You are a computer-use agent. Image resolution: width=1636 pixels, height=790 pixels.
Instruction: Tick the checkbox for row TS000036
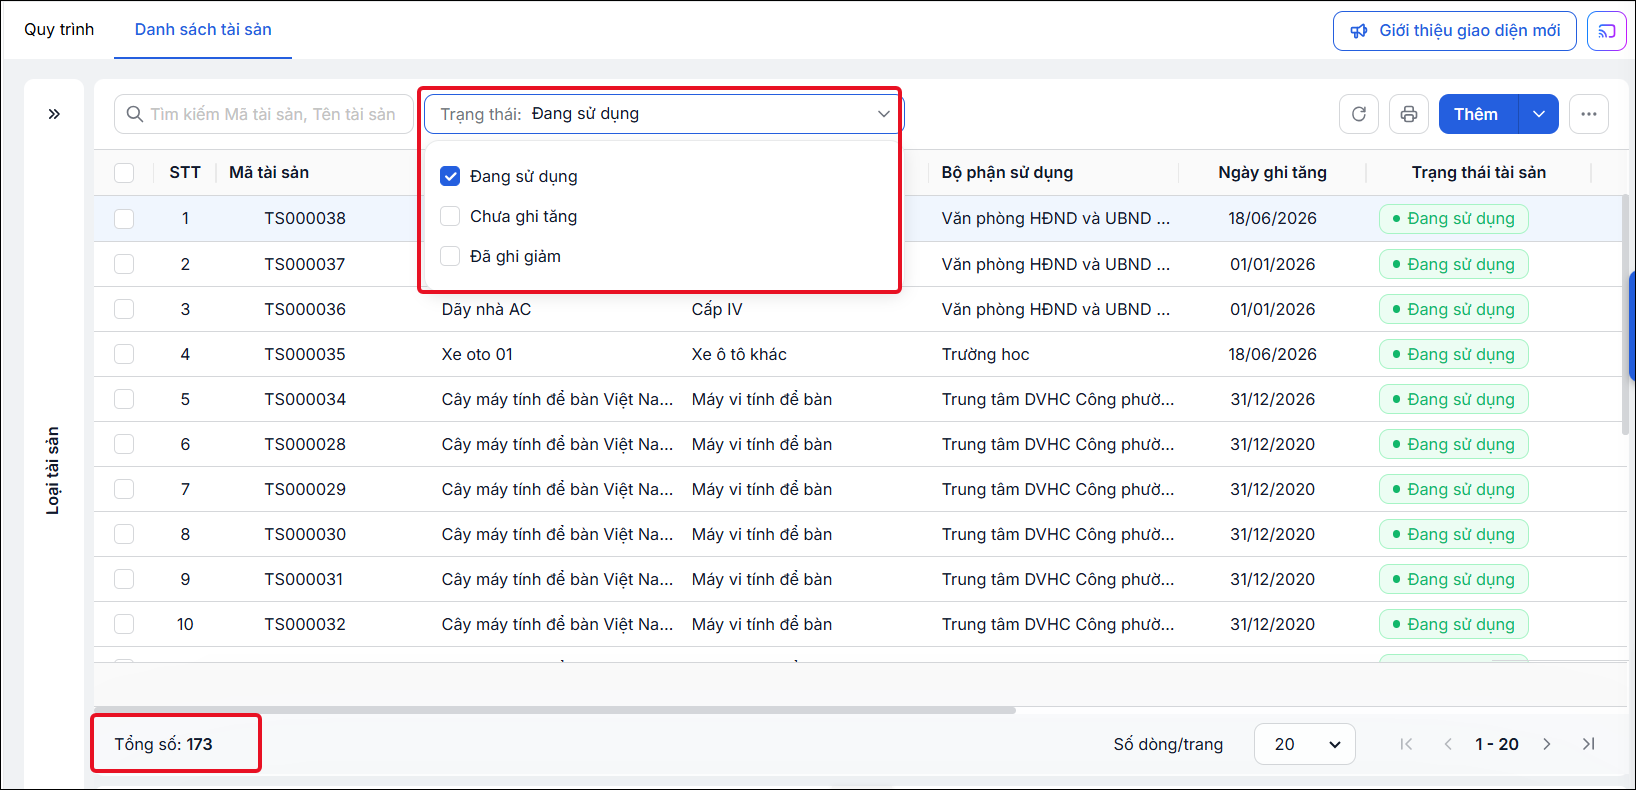pyautogui.click(x=124, y=309)
